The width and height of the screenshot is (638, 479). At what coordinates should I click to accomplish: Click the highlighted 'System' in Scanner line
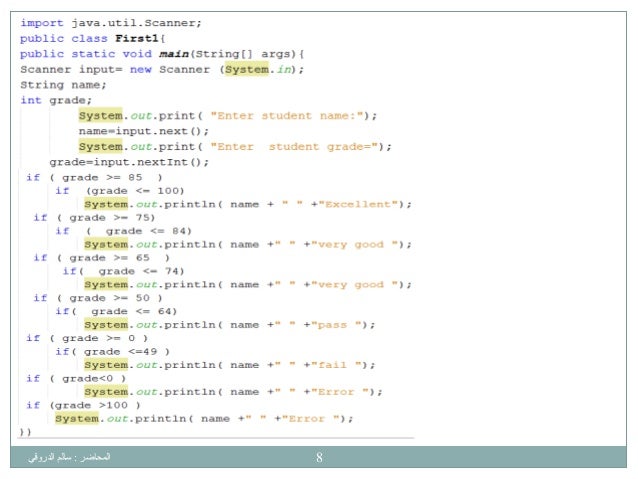[247, 70]
